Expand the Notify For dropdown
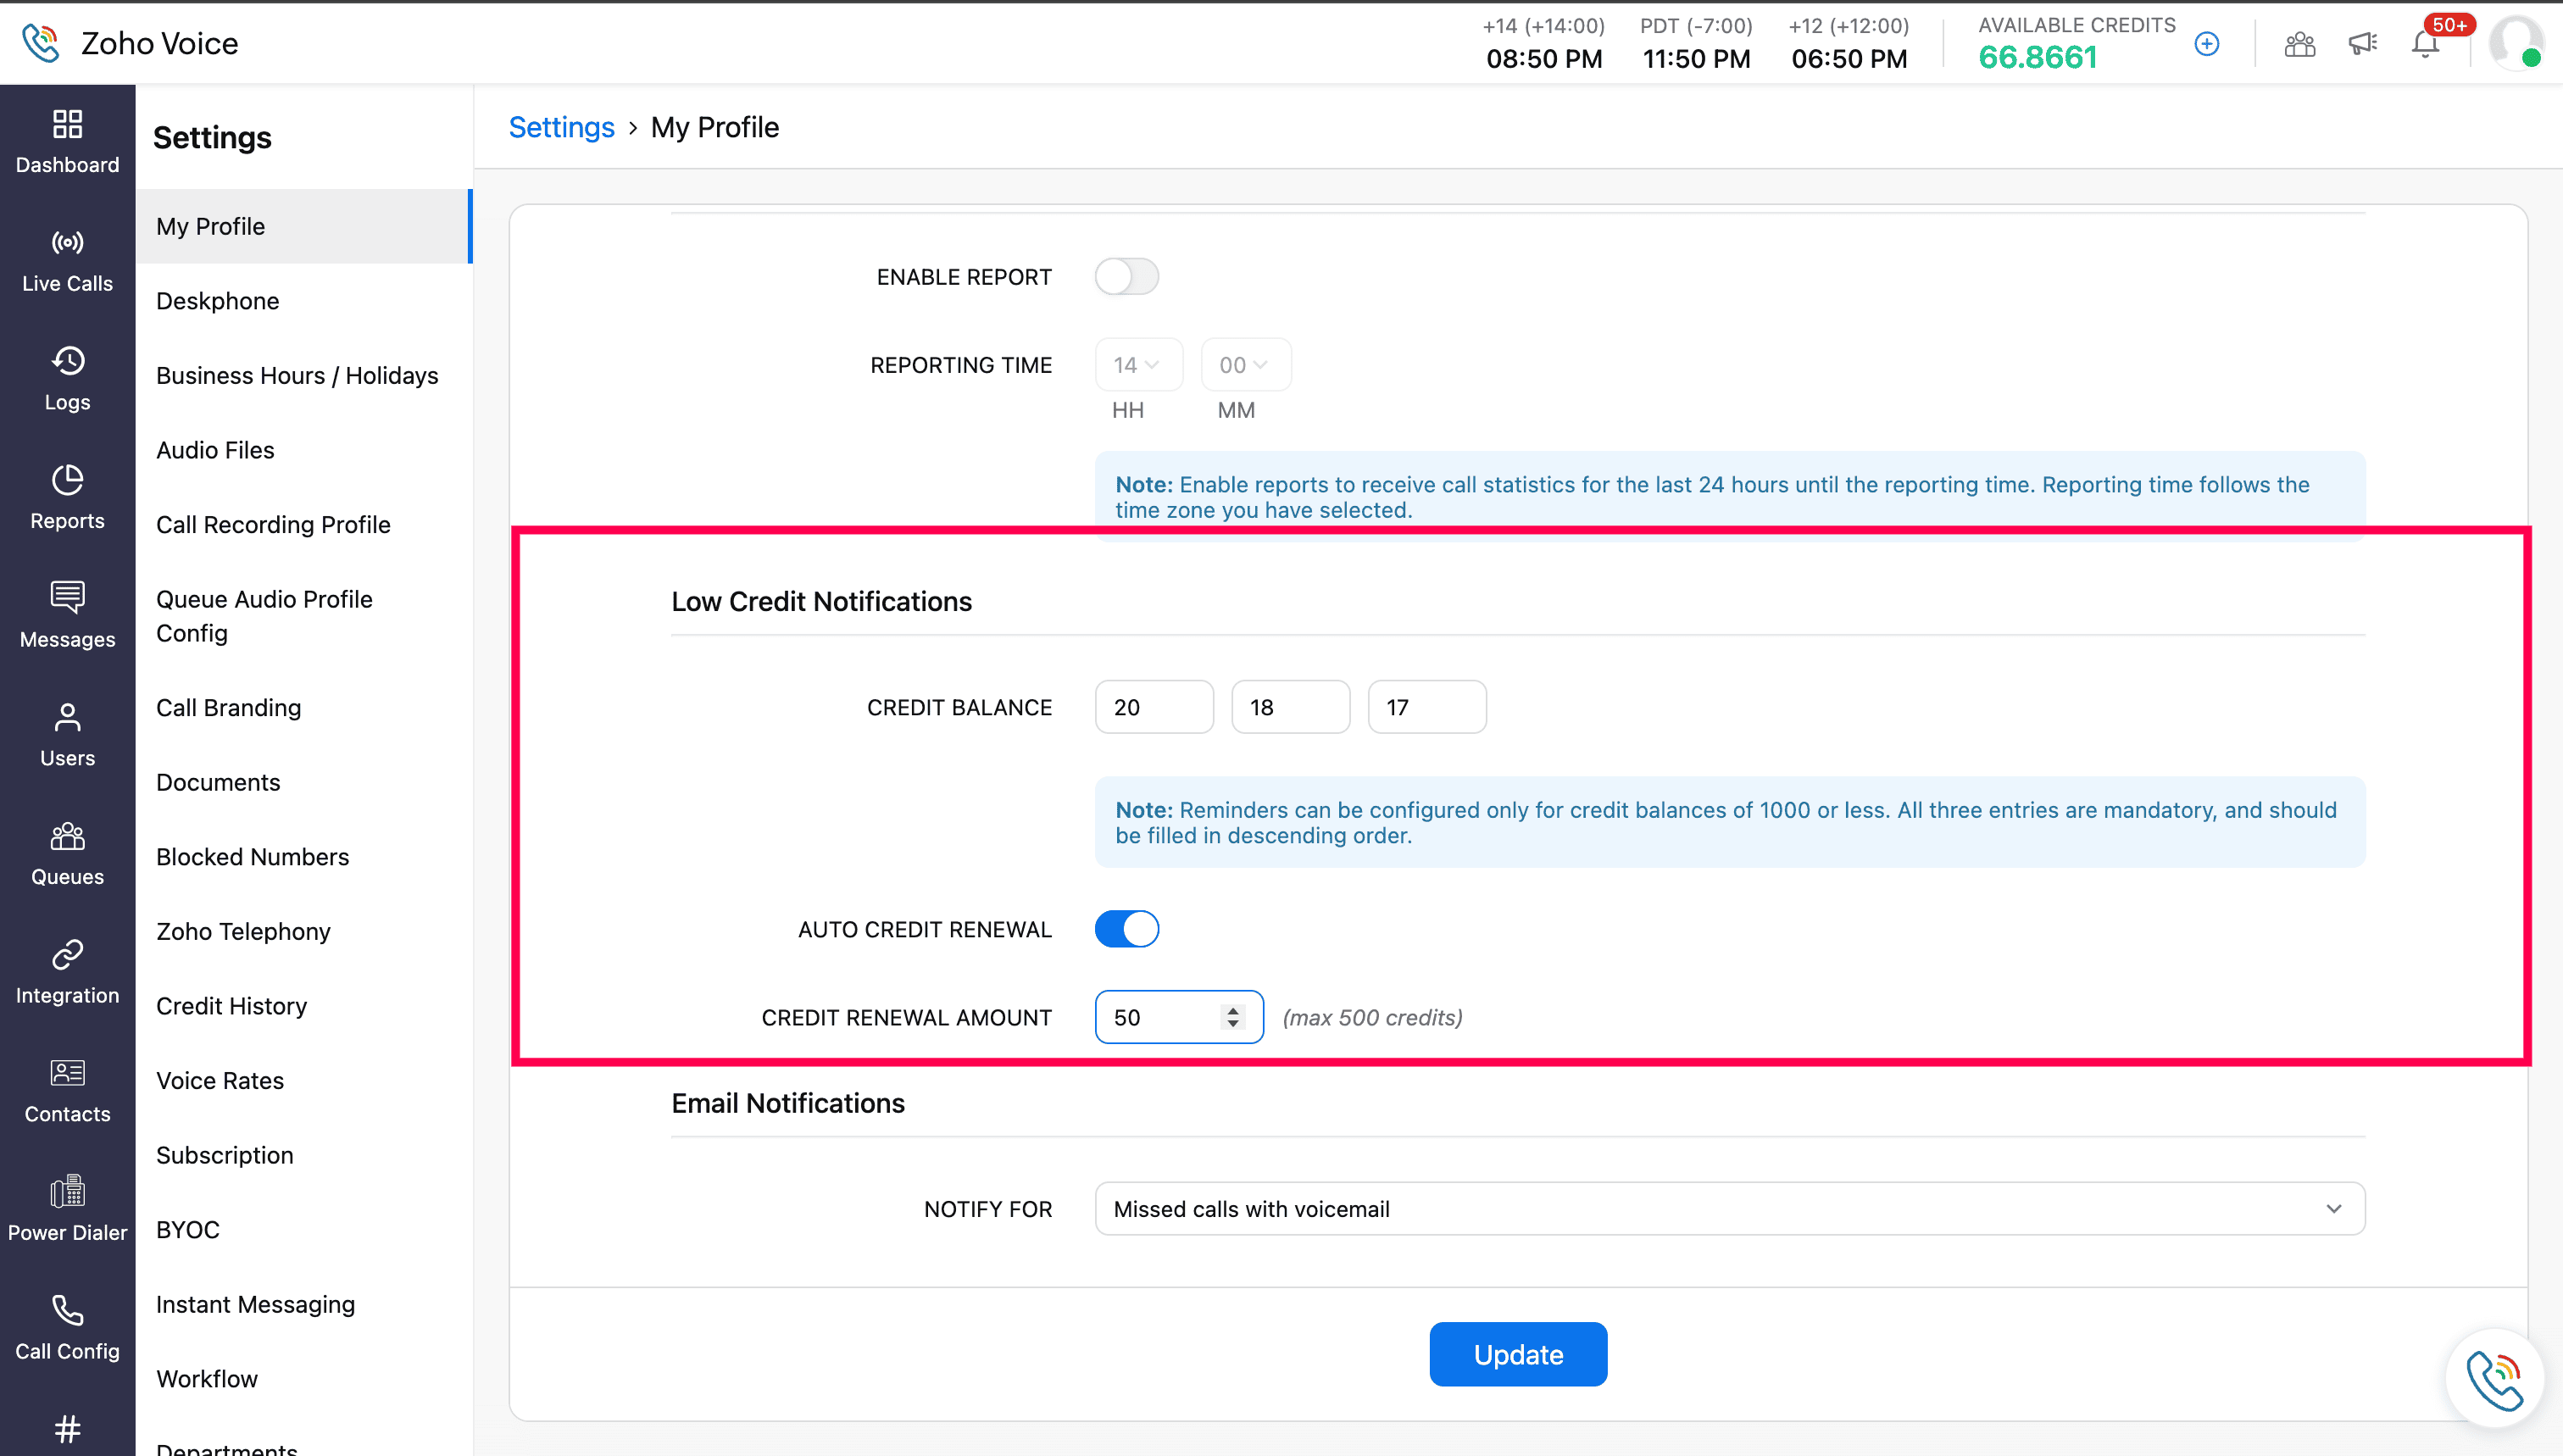Viewport: 2563px width, 1456px height. (x=1729, y=1209)
